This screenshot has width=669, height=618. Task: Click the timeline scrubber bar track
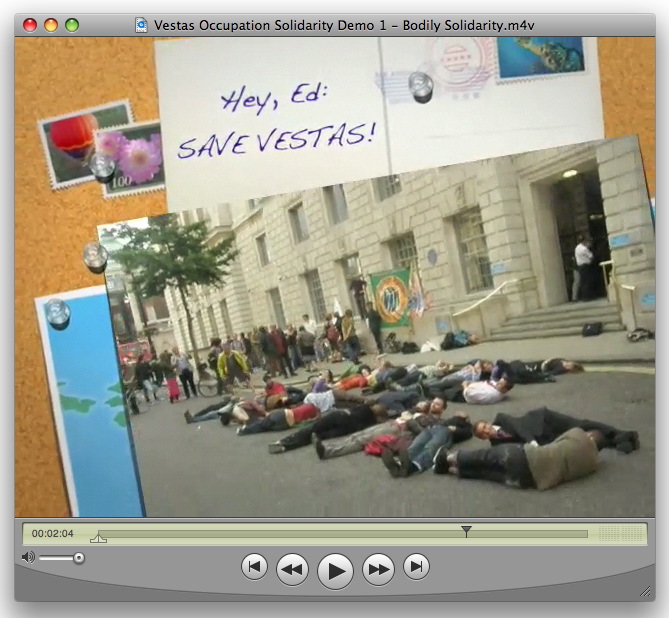343,534
